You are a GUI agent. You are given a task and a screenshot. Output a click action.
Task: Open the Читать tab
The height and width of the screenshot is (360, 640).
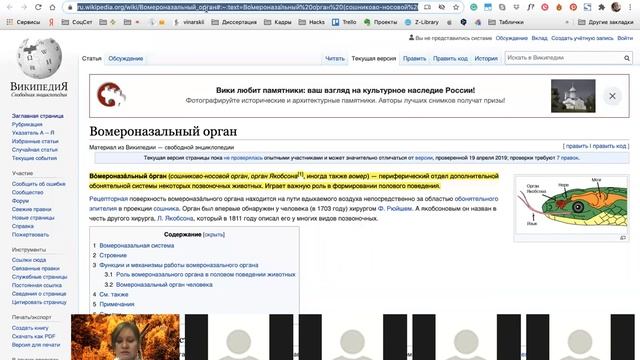click(335, 58)
